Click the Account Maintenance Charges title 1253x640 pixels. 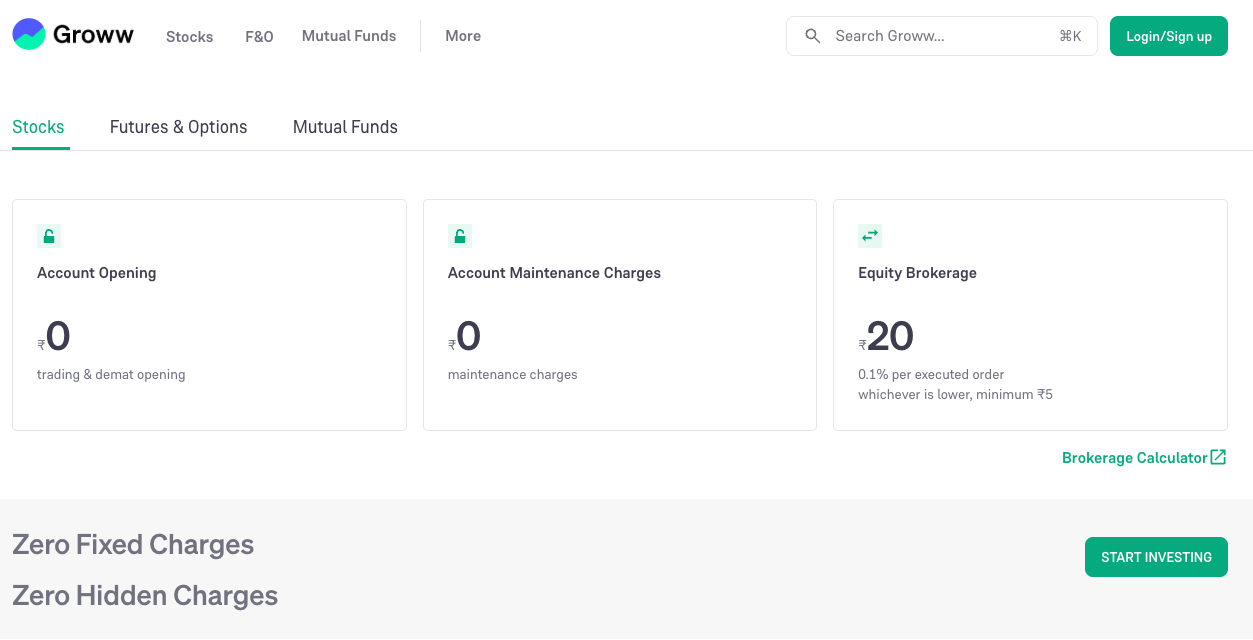[x=554, y=273]
